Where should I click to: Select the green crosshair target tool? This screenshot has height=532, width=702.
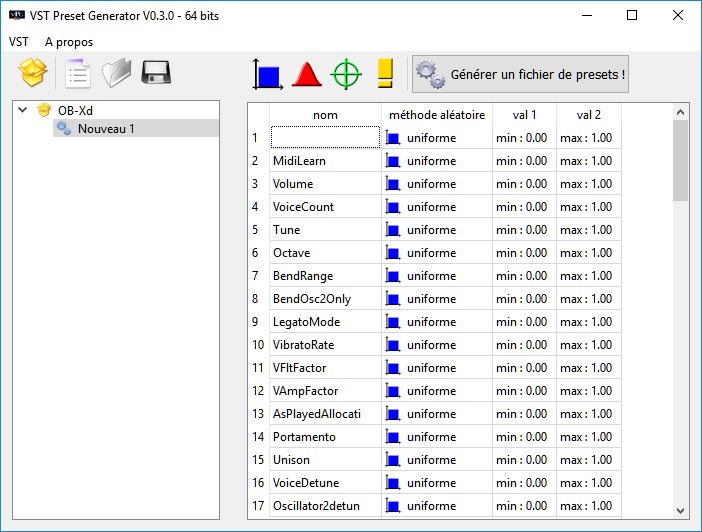pos(346,74)
